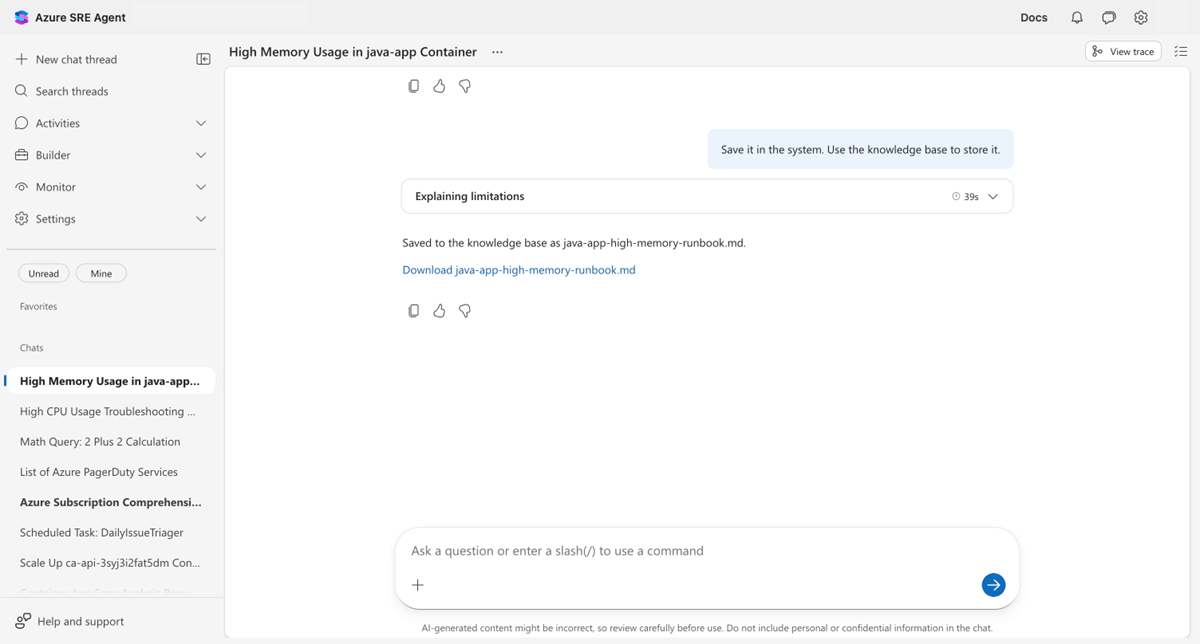Screen dimensions: 1200x644
Task: Filter chats with the Unread toggle
Action: pos(43,272)
